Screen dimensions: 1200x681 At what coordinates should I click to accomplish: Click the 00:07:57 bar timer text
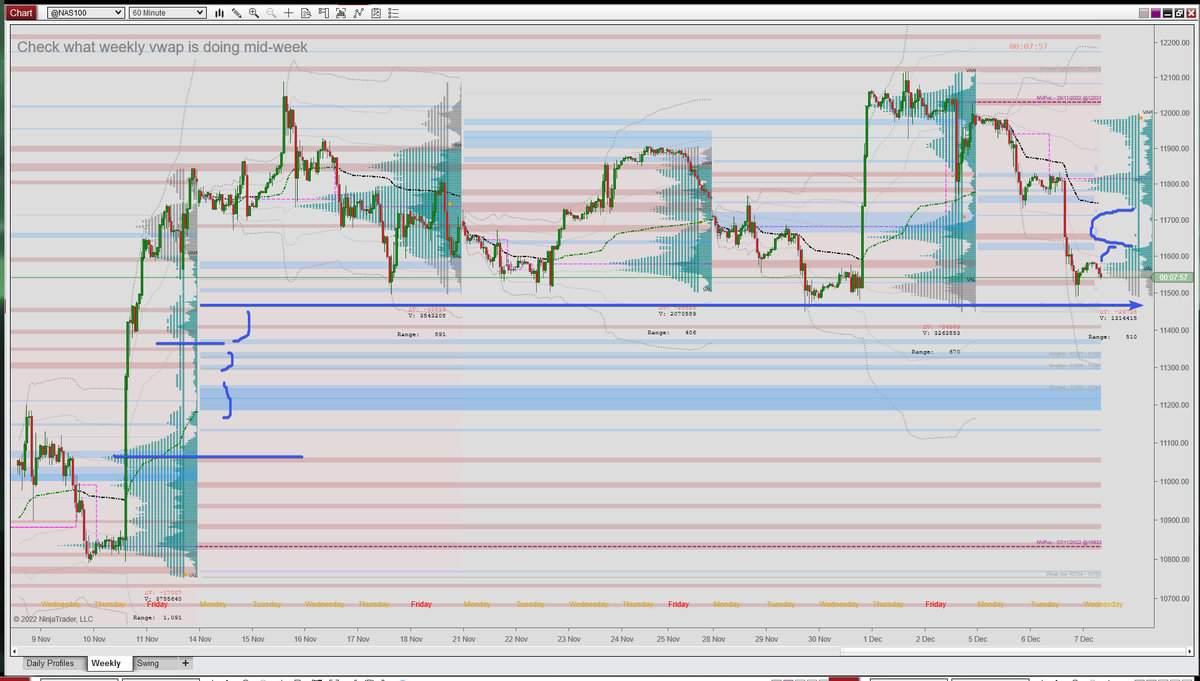pos(1029,47)
